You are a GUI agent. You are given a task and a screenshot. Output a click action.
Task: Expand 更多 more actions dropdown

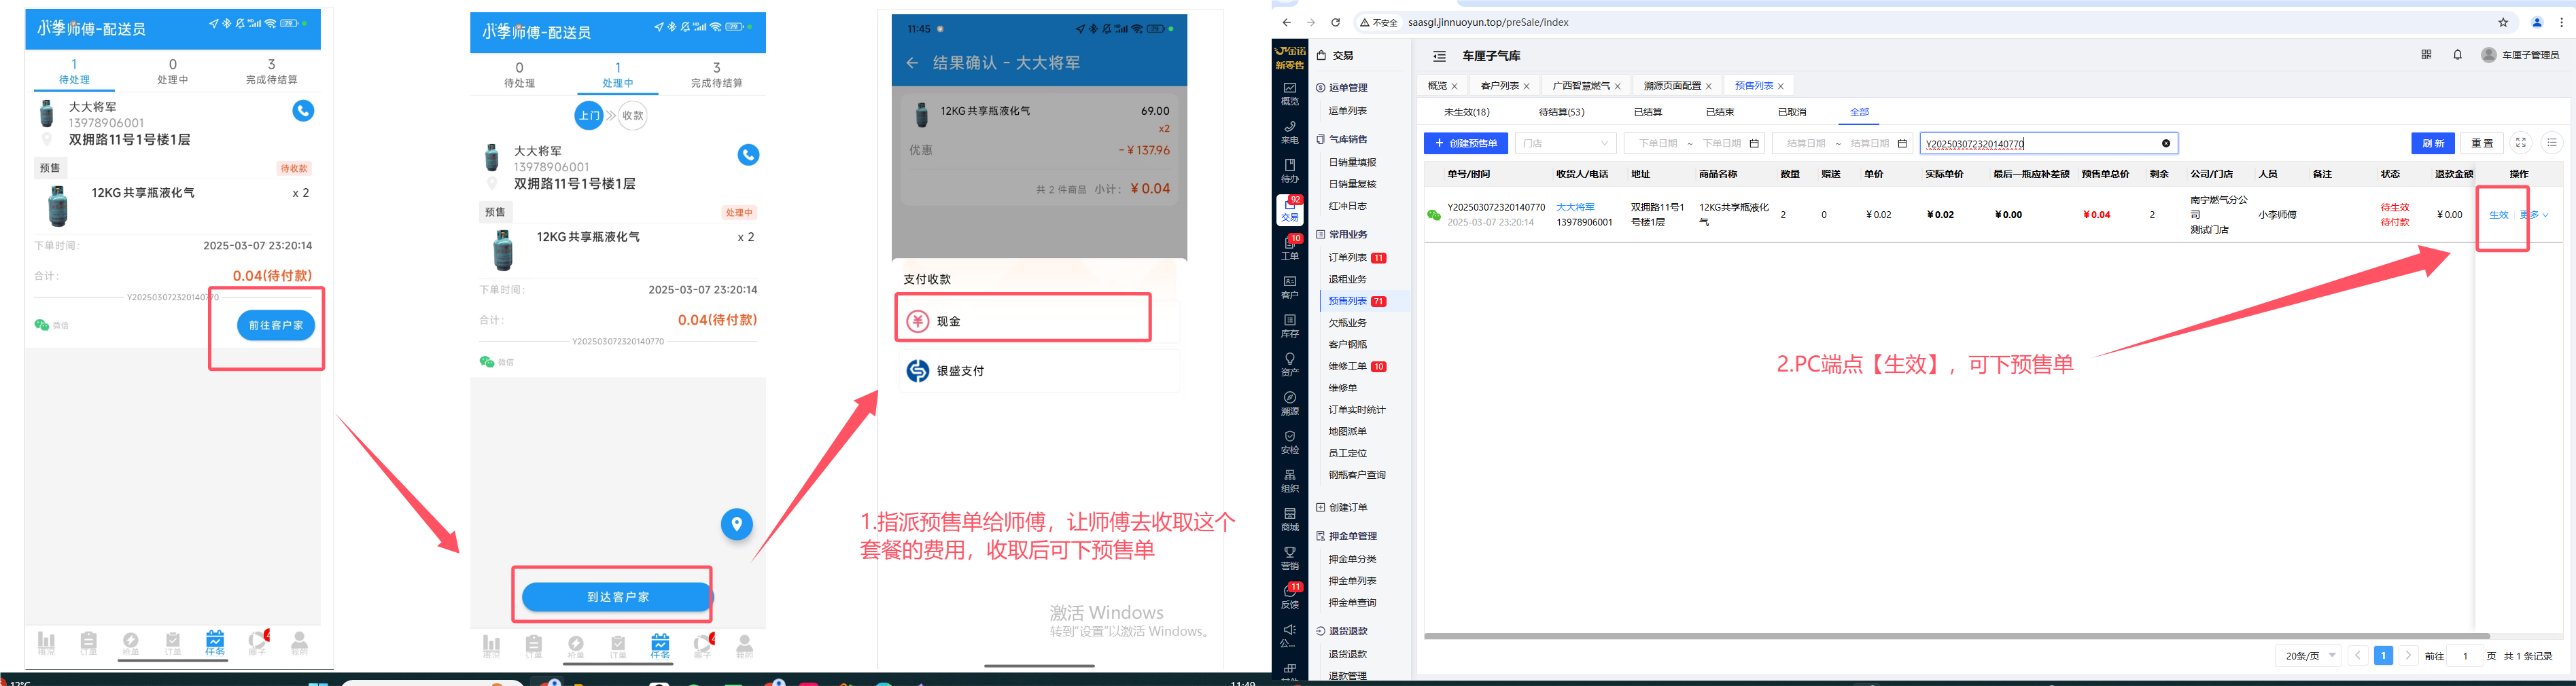[2534, 215]
